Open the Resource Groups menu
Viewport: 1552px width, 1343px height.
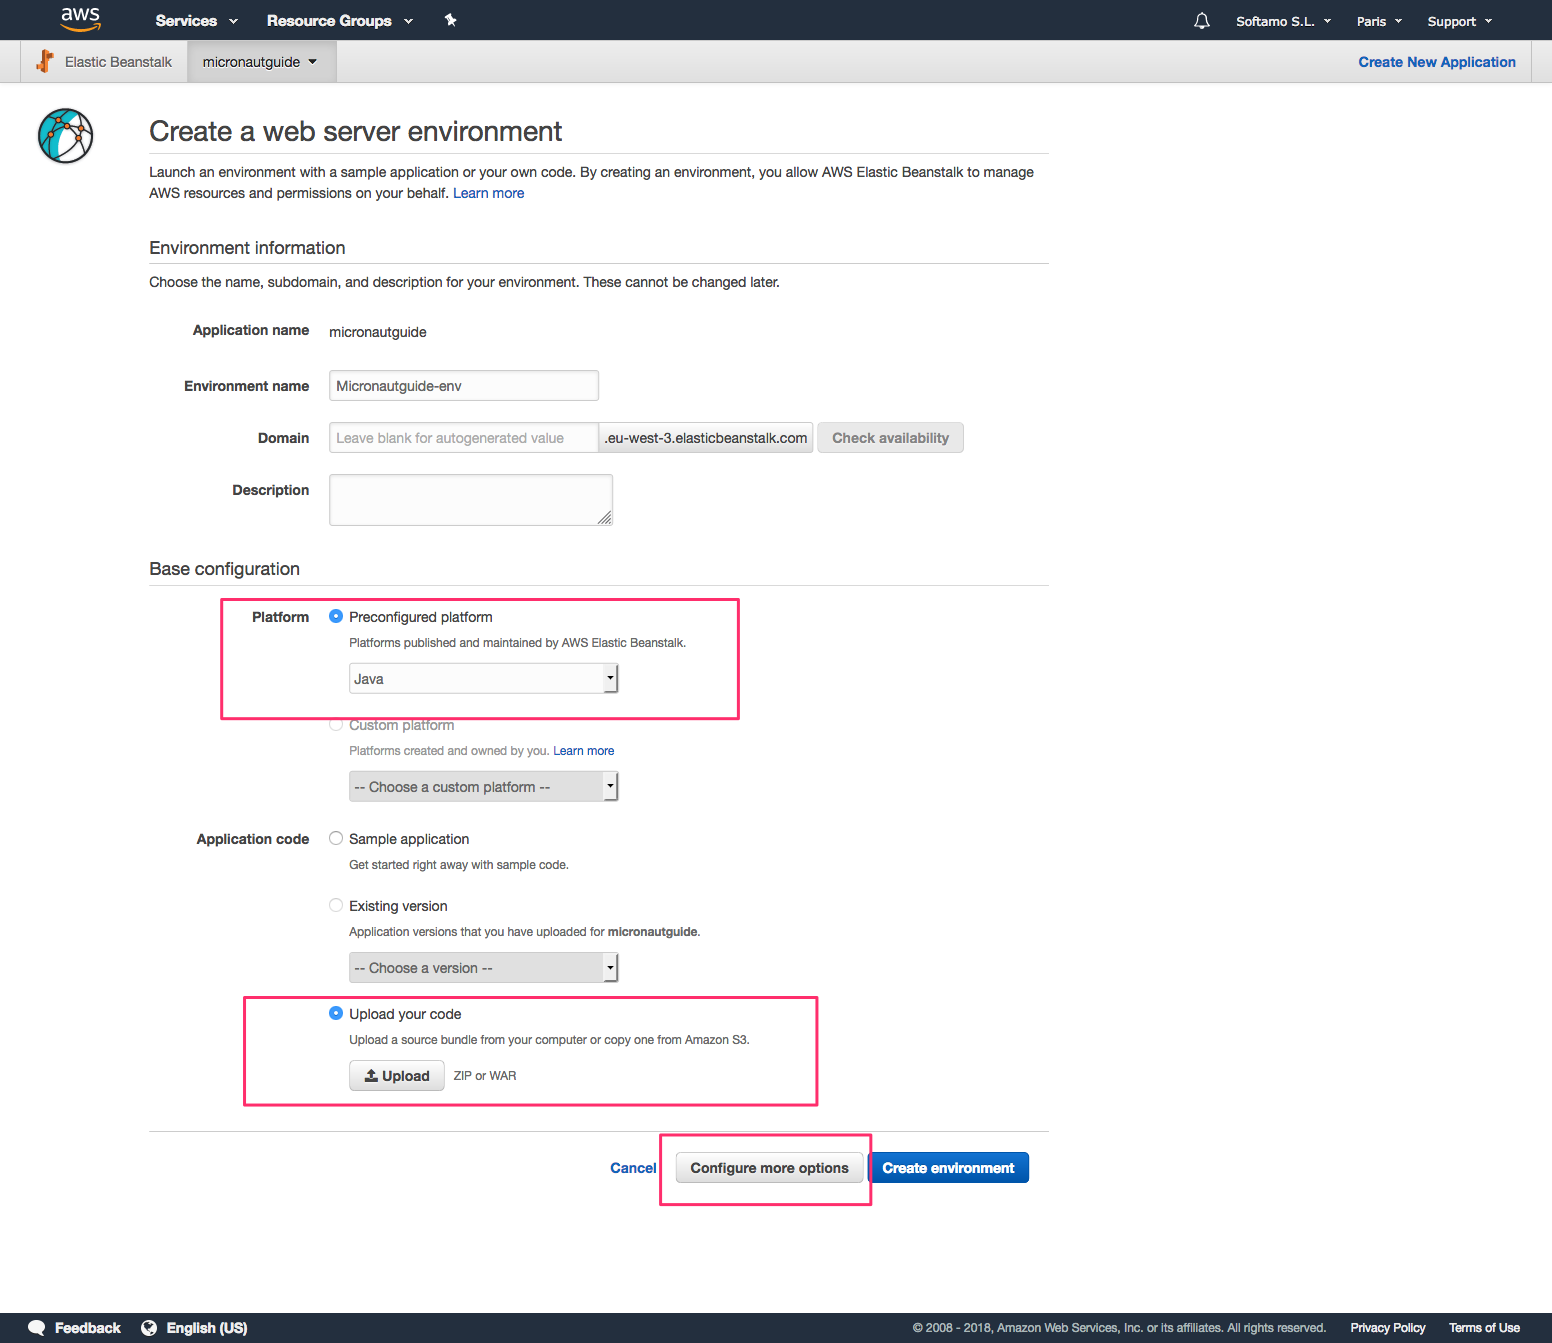click(339, 21)
